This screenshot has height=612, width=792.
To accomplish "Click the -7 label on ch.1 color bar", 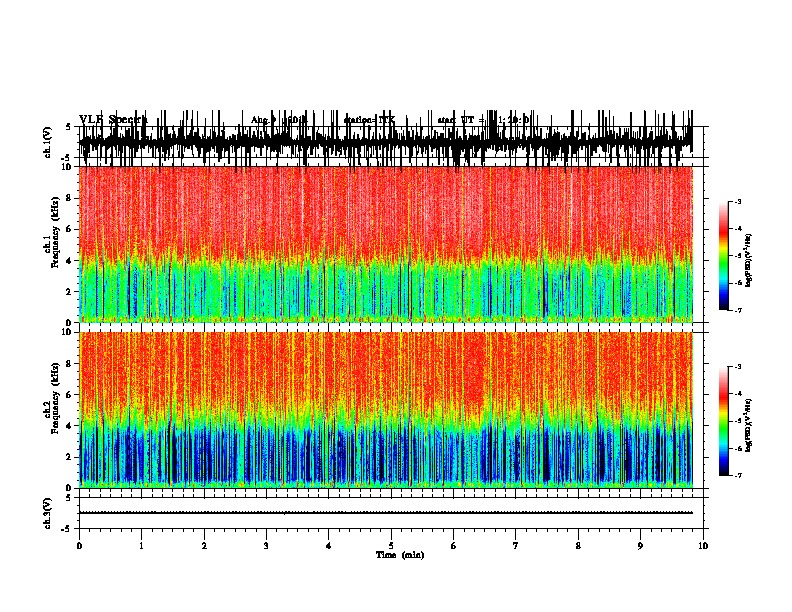I will [x=737, y=310].
